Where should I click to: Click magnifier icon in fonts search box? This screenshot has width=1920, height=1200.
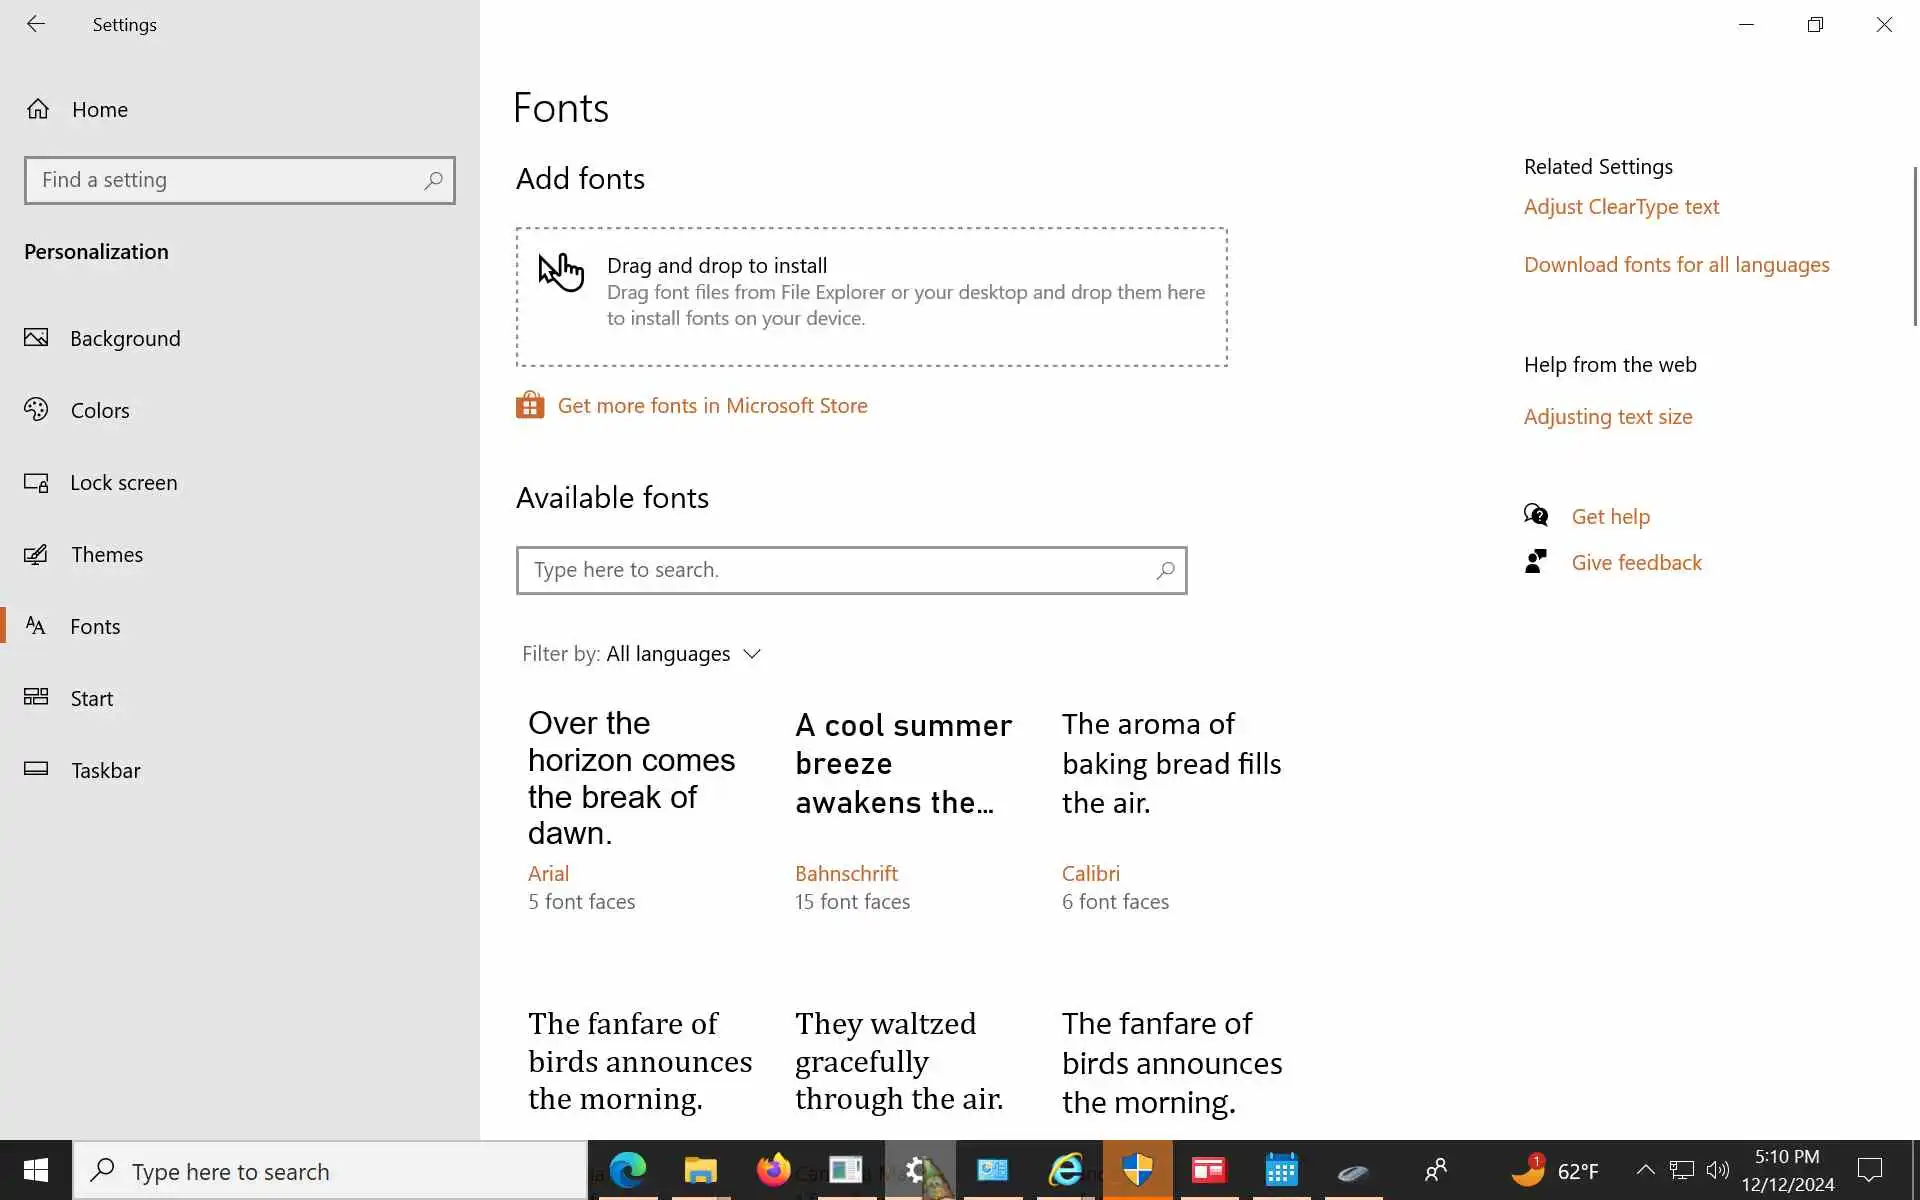pyautogui.click(x=1165, y=570)
